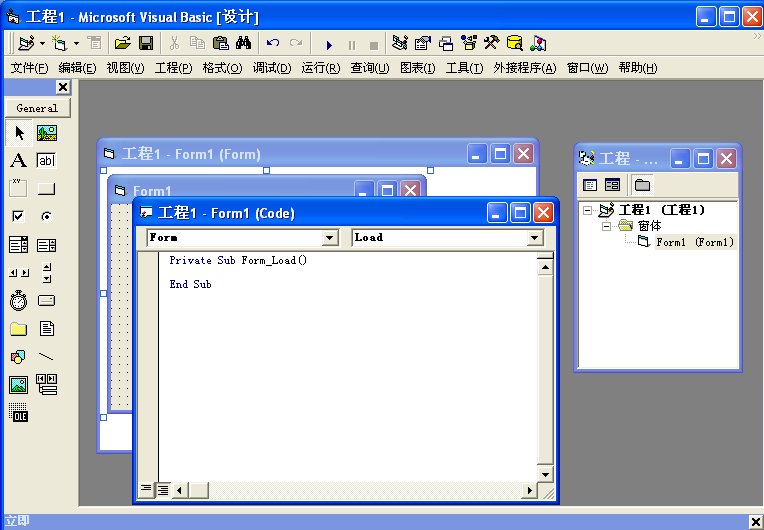Select the CommandButton control tool
Viewport: 764px width, 530px height.
click(x=47, y=189)
